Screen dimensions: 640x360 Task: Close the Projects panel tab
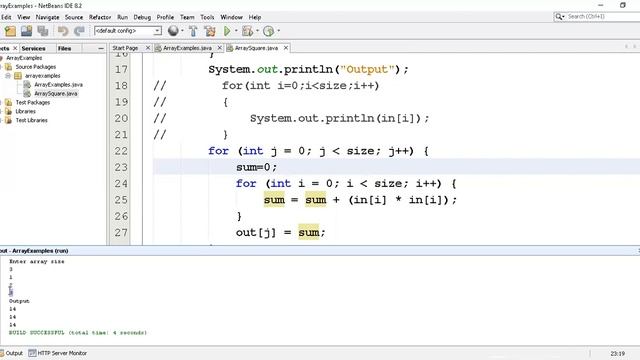click(15, 48)
